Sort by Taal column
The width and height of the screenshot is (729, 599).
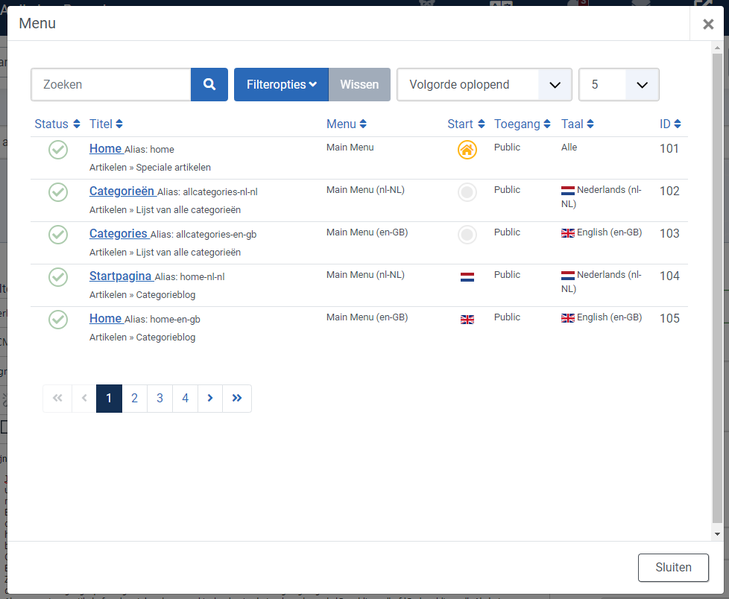coord(577,124)
